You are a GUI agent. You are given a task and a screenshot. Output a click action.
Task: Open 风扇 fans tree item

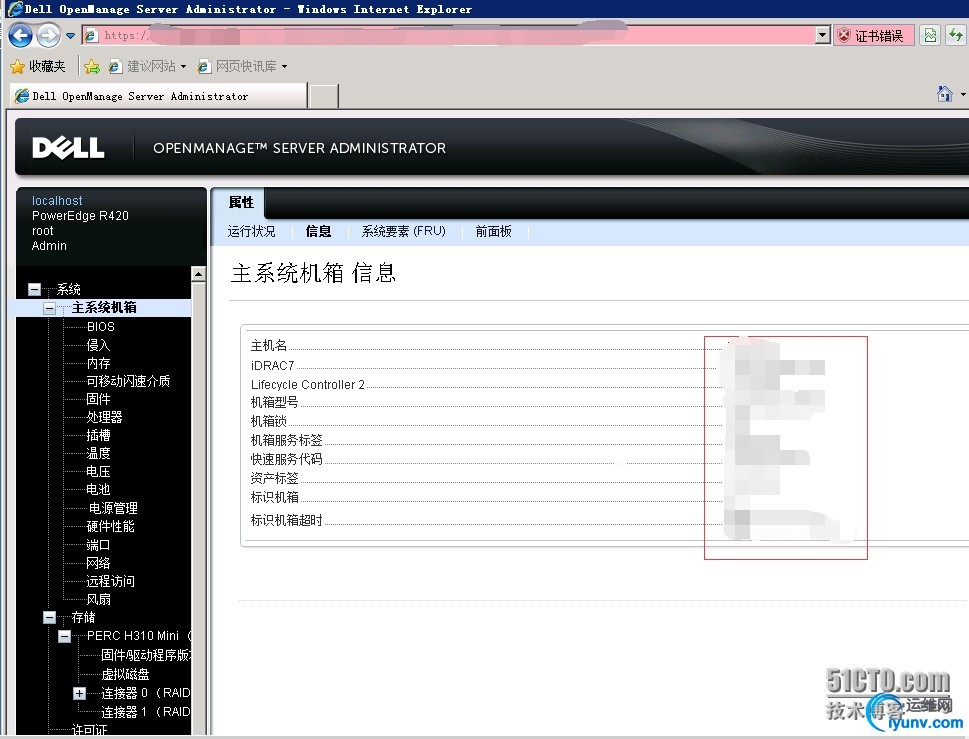[98, 599]
